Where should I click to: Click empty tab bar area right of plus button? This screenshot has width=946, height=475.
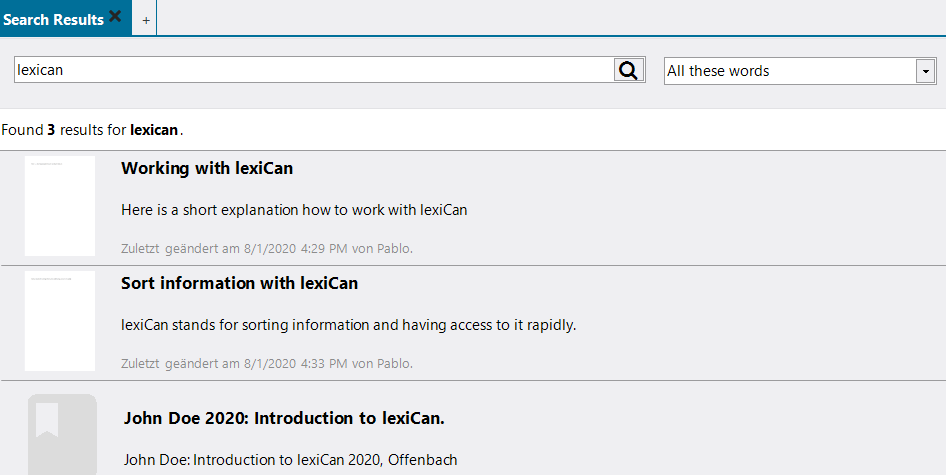550,18
